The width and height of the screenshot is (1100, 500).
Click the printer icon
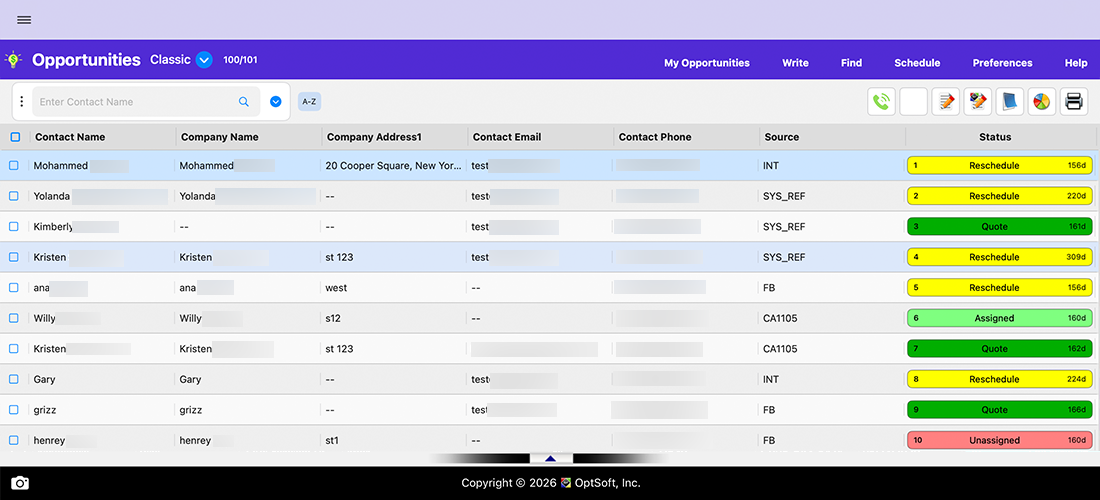[1073, 102]
